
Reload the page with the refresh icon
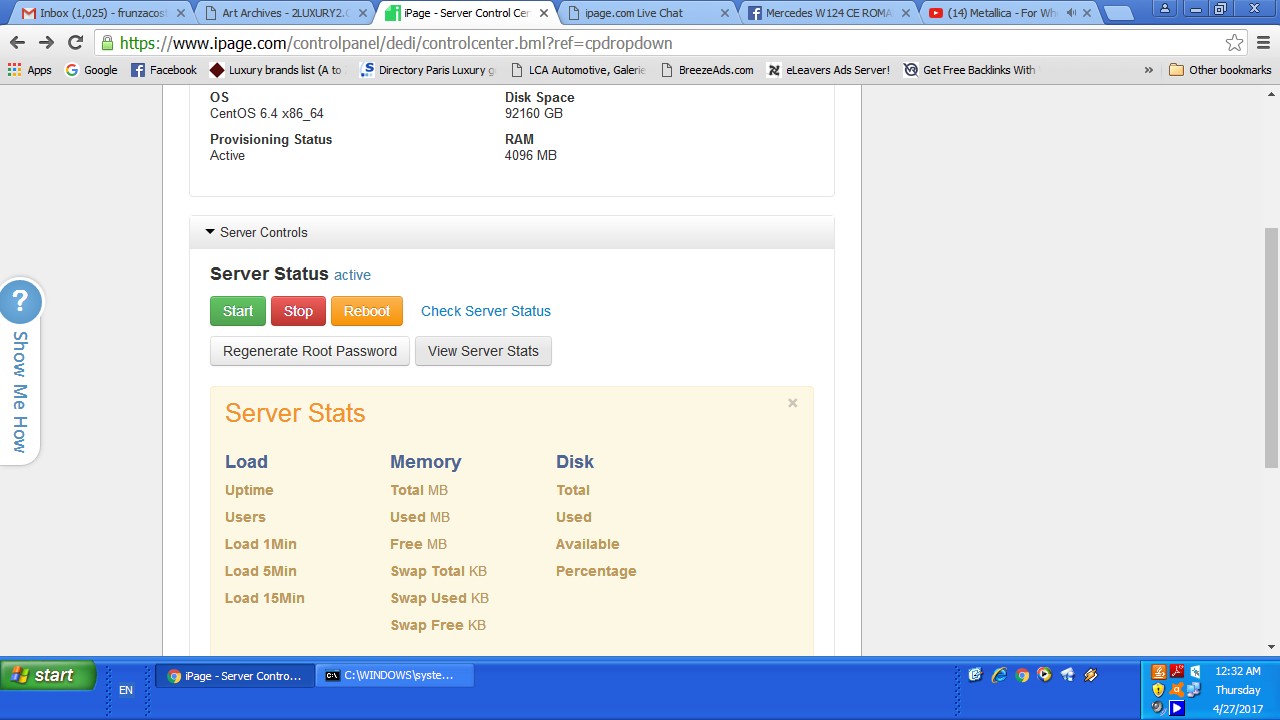click(75, 43)
